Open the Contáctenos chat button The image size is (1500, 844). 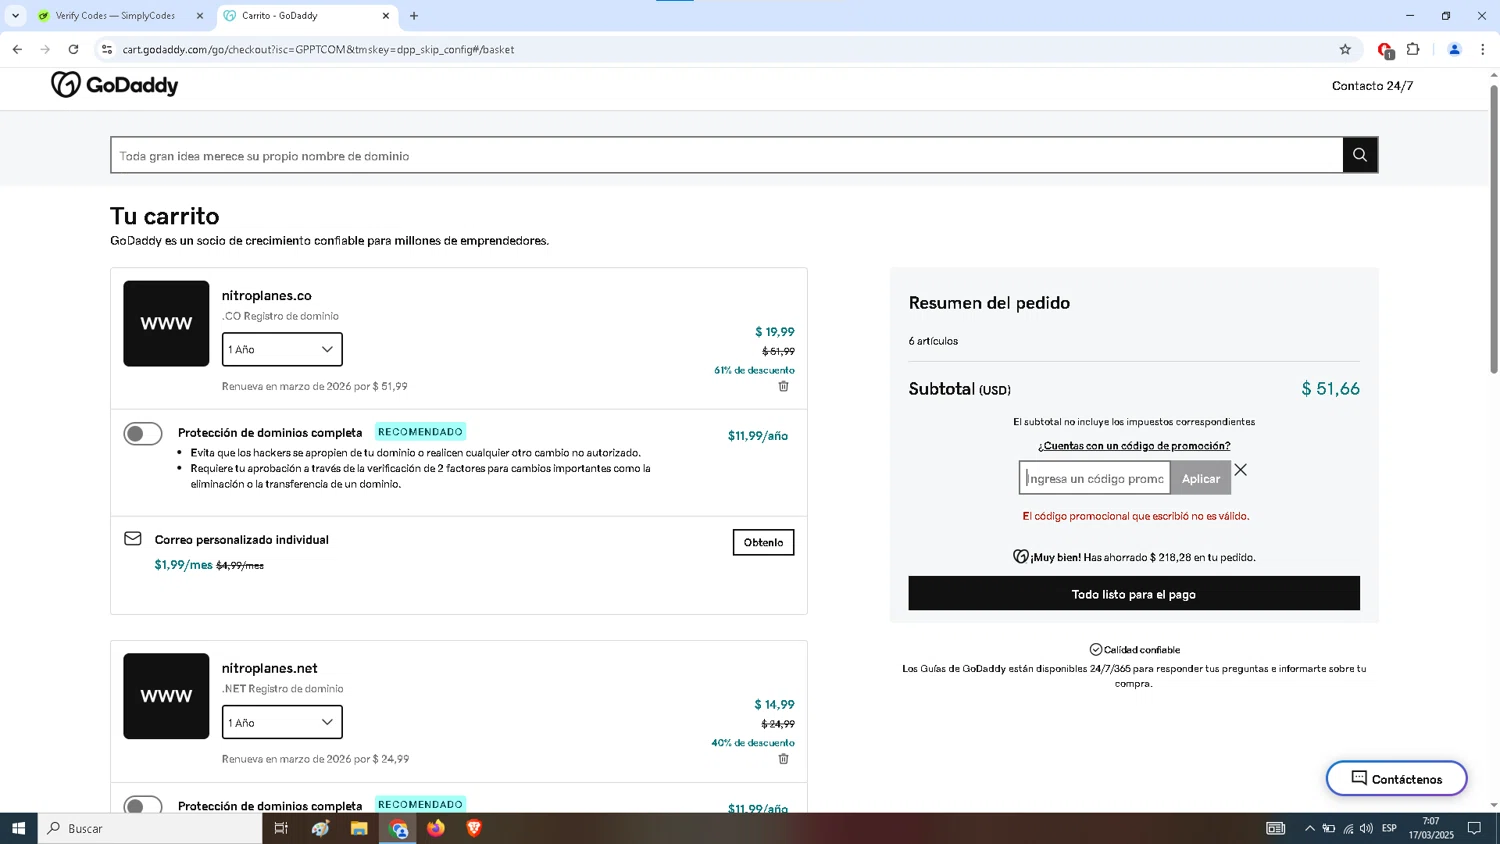1396,778
